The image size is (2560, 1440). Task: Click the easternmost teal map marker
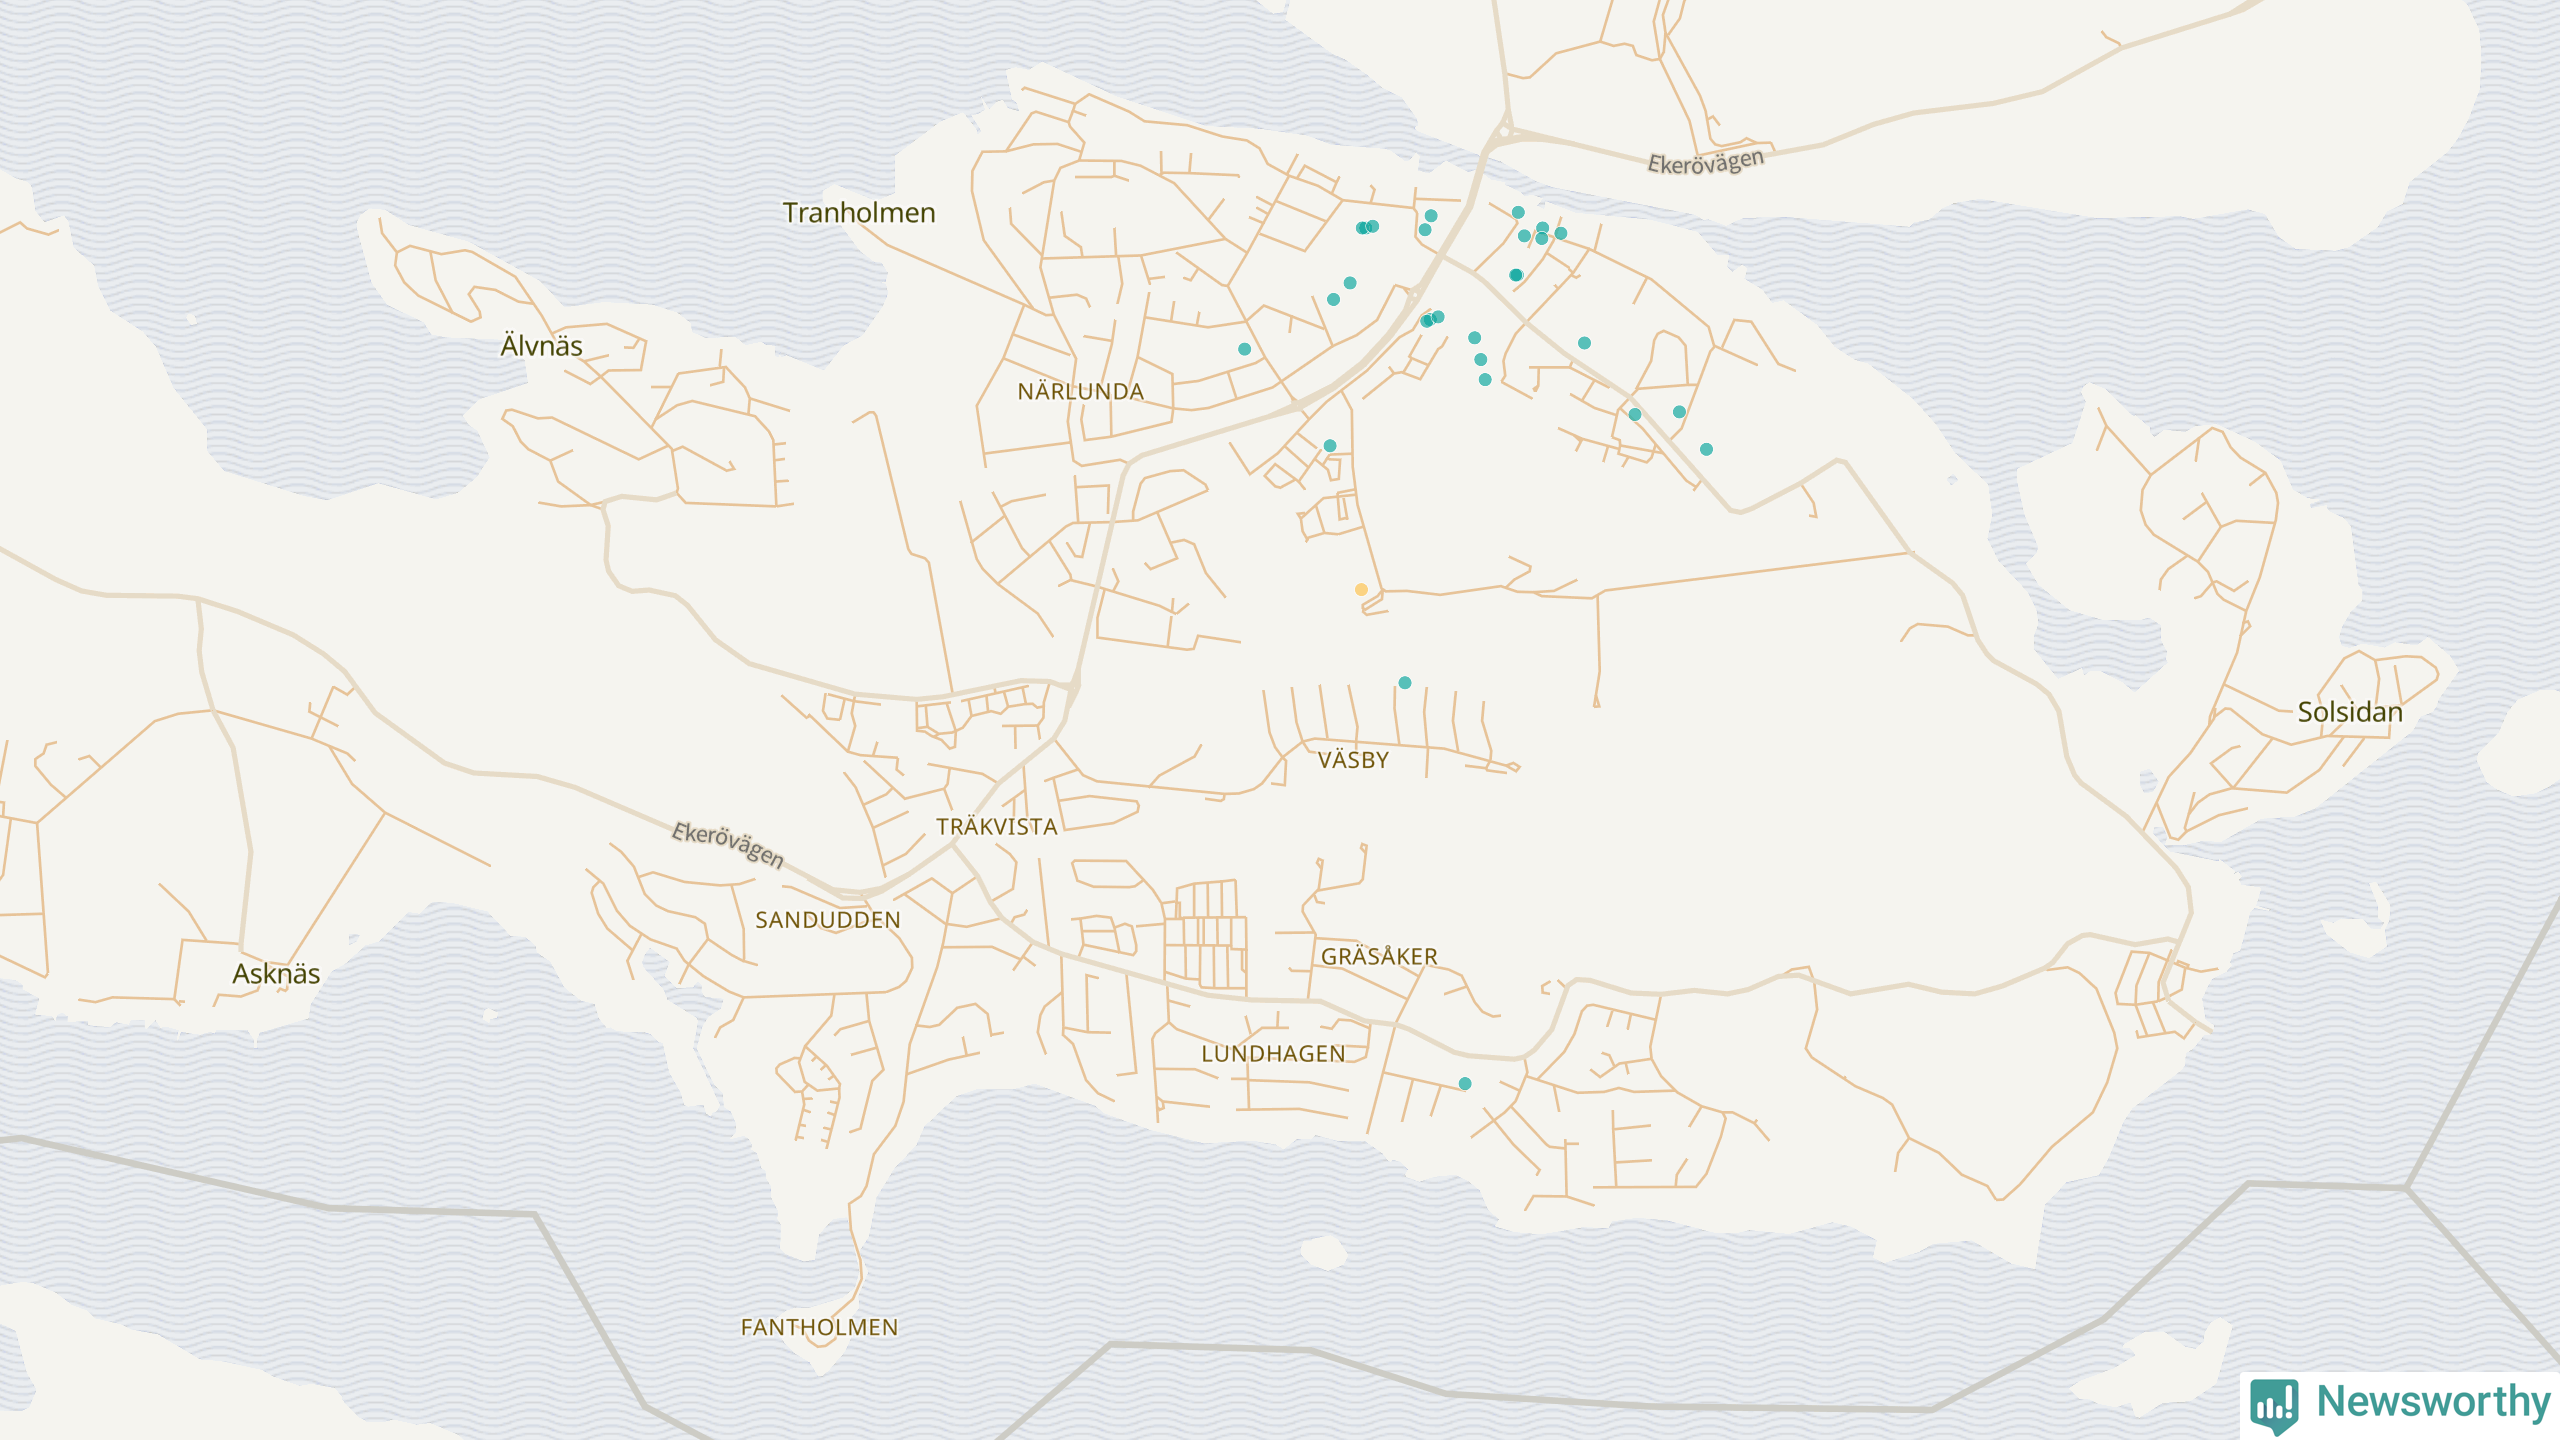1707,450
